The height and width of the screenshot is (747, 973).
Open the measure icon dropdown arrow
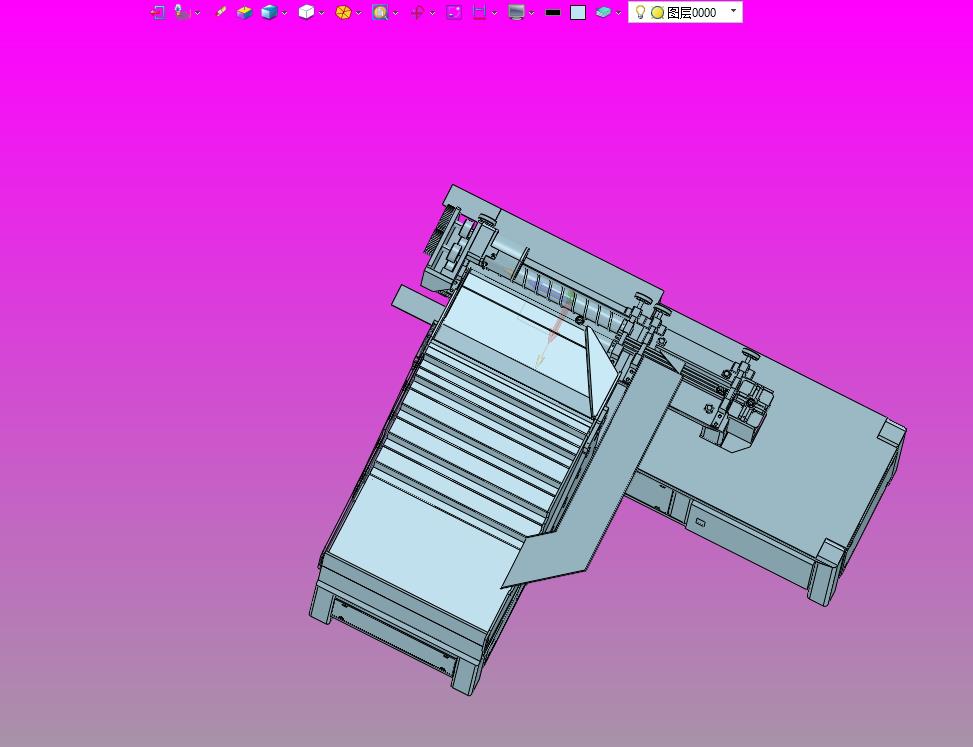pyautogui.click(x=495, y=12)
